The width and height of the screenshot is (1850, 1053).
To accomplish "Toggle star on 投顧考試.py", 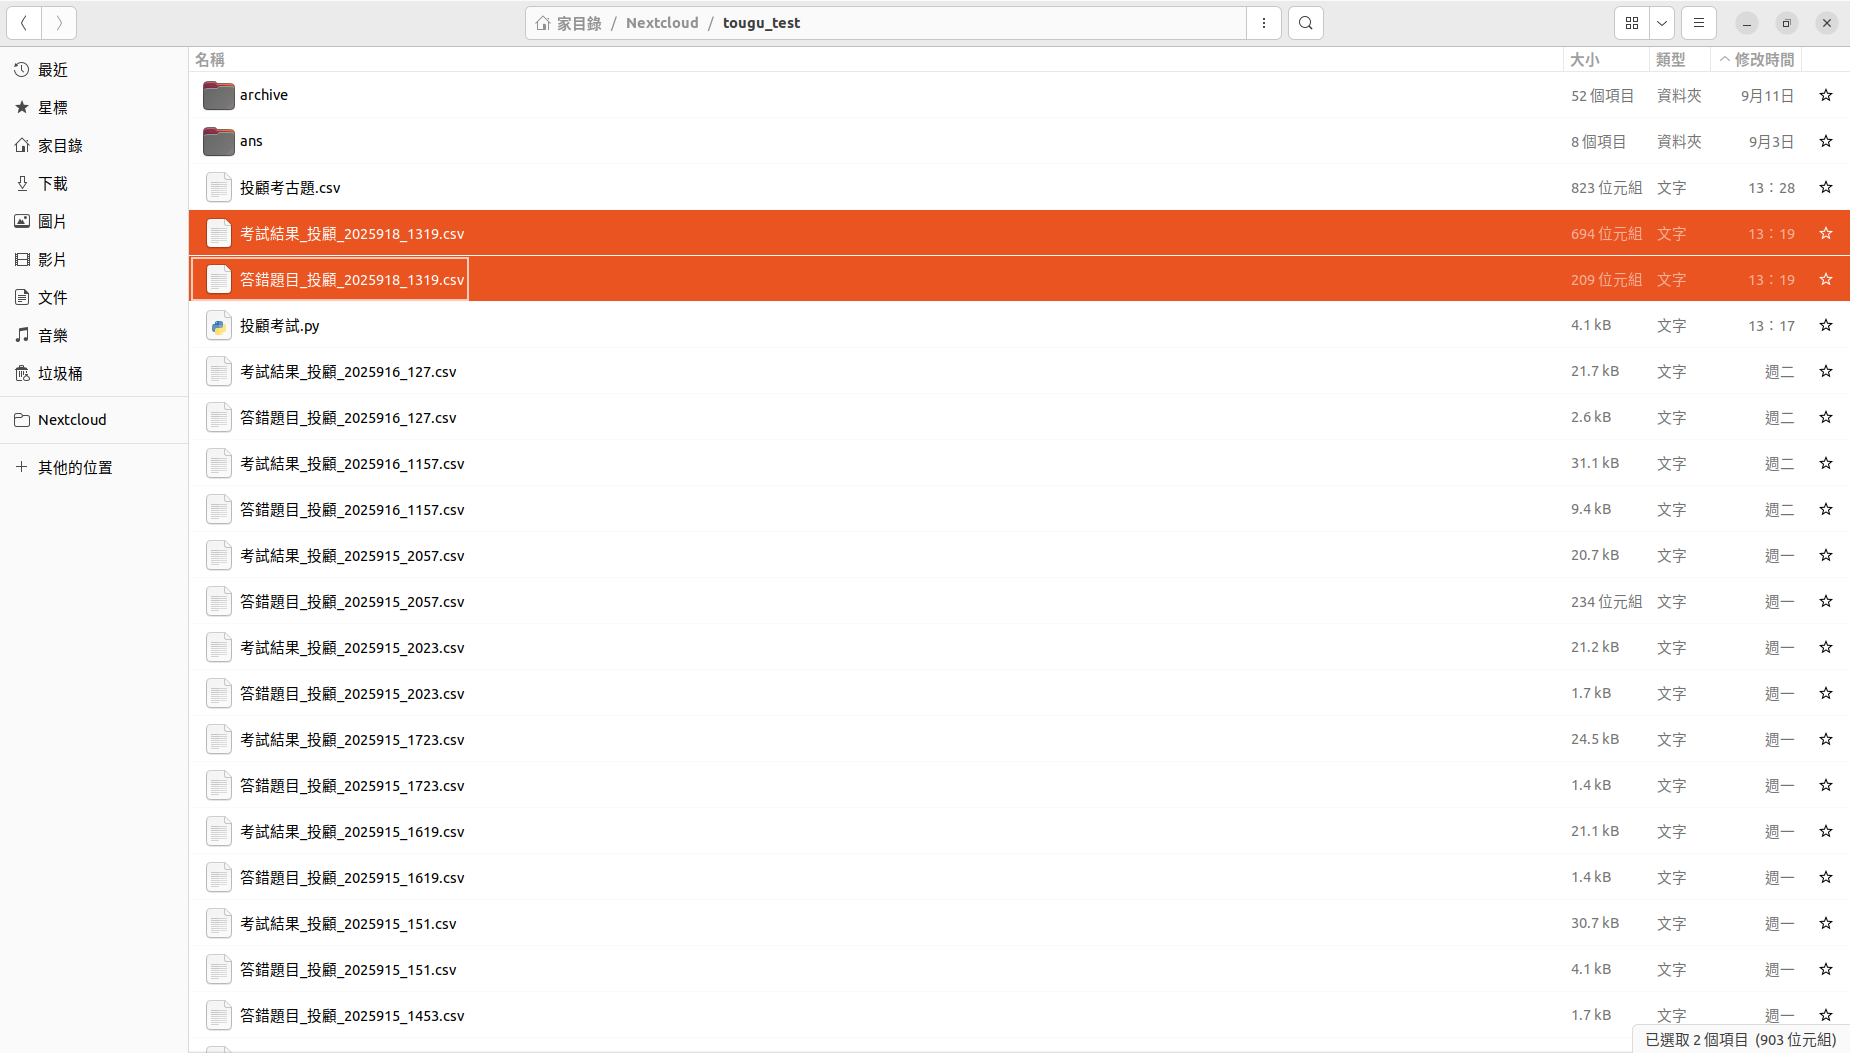I will (1825, 326).
